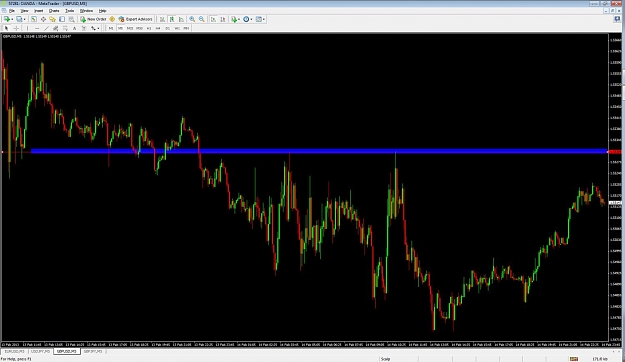The width and height of the screenshot is (625, 362).
Task: Click the connection status bars in status bar
Action: 574,359
